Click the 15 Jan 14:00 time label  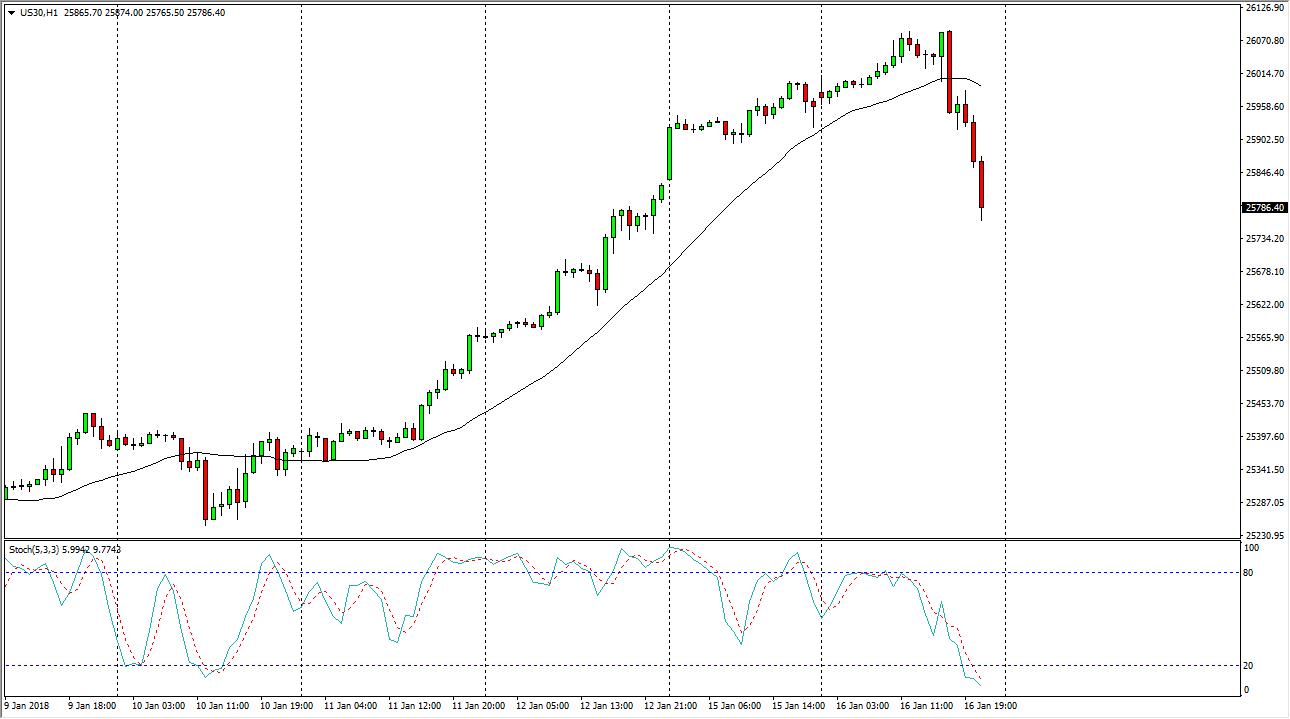click(797, 706)
